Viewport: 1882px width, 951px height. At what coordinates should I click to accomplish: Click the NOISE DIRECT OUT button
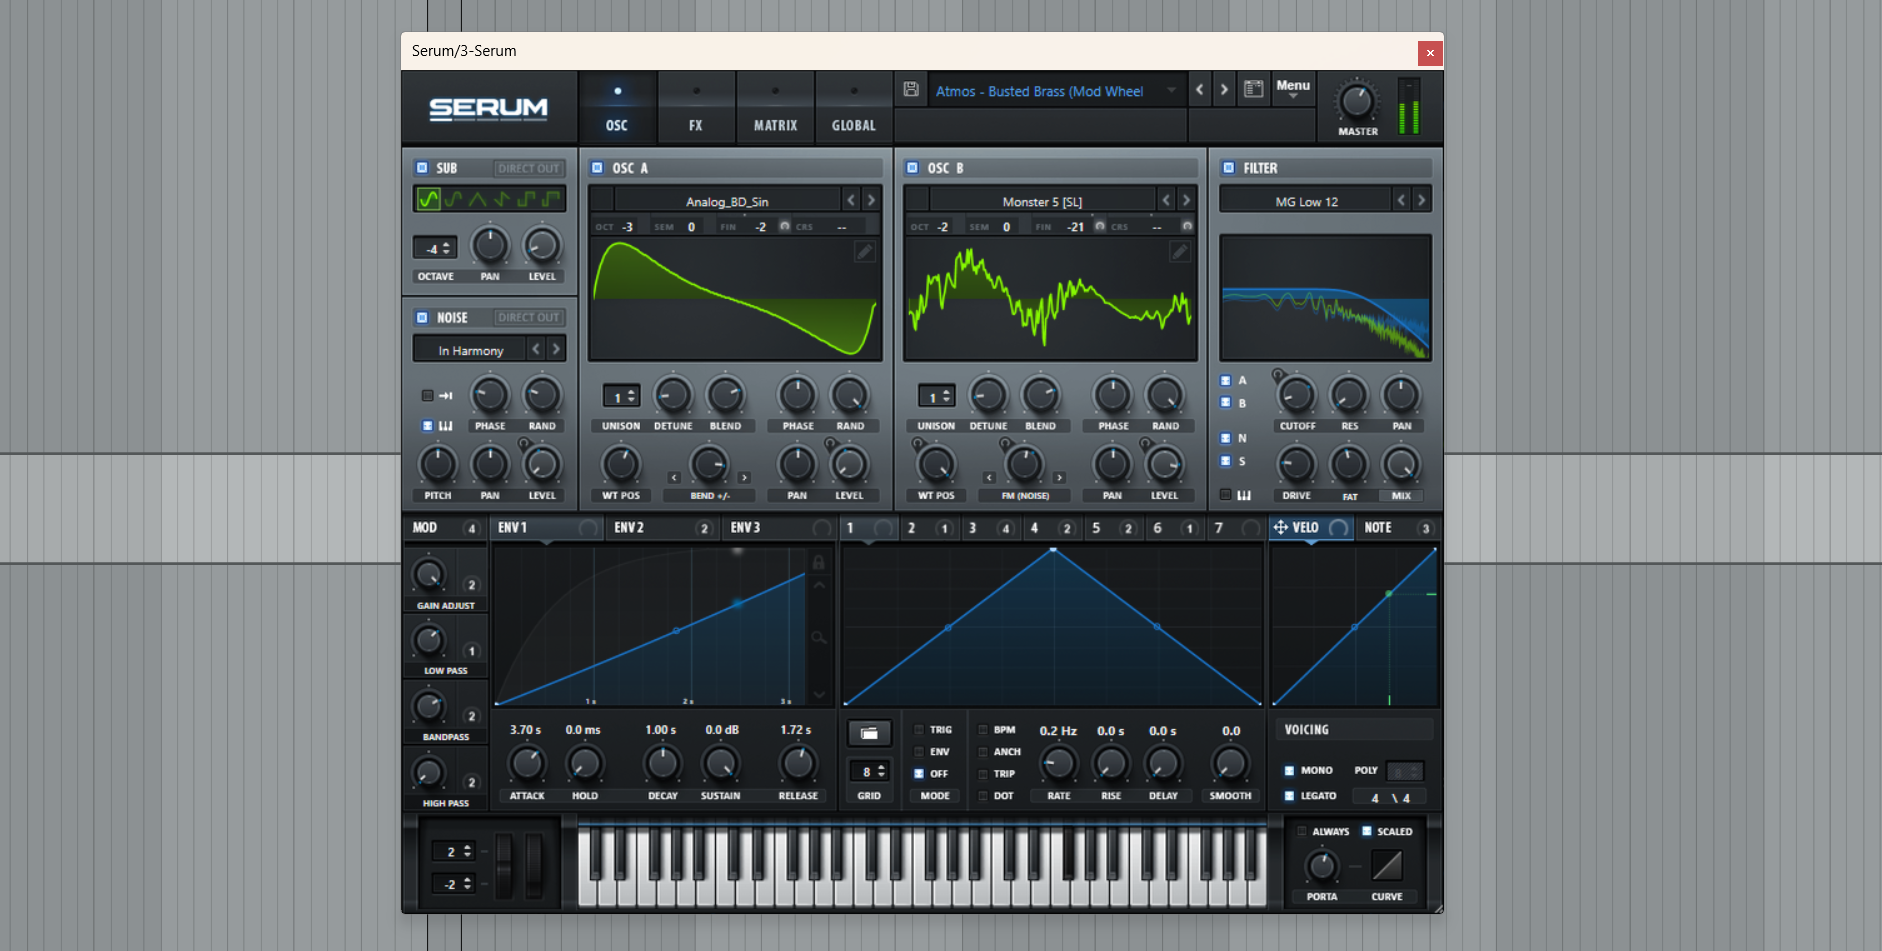tap(528, 317)
